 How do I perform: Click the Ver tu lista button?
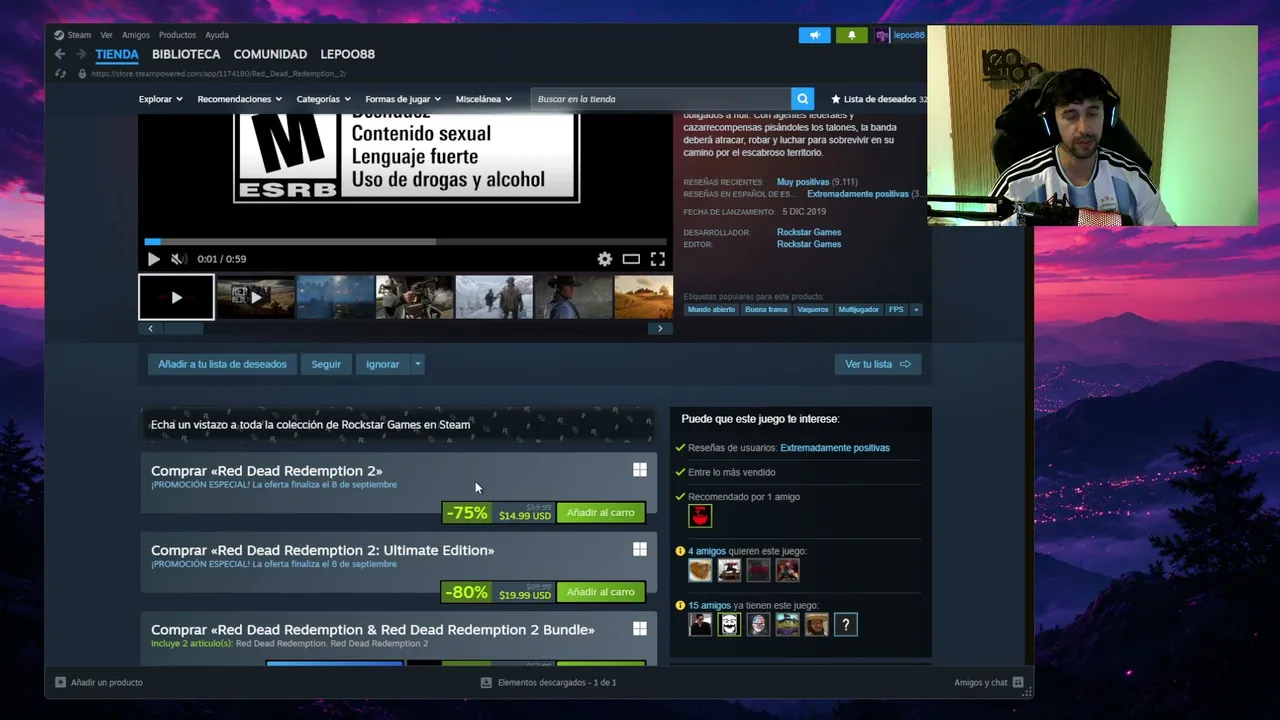coord(878,364)
